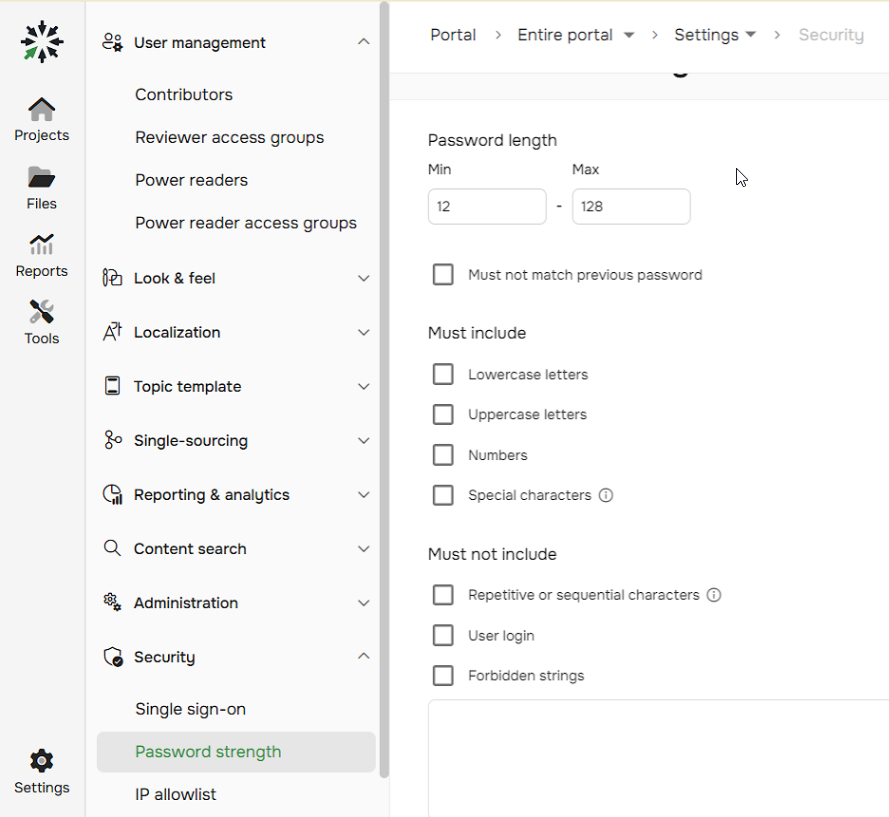
Task: Open the Contributors page
Action: (183, 94)
